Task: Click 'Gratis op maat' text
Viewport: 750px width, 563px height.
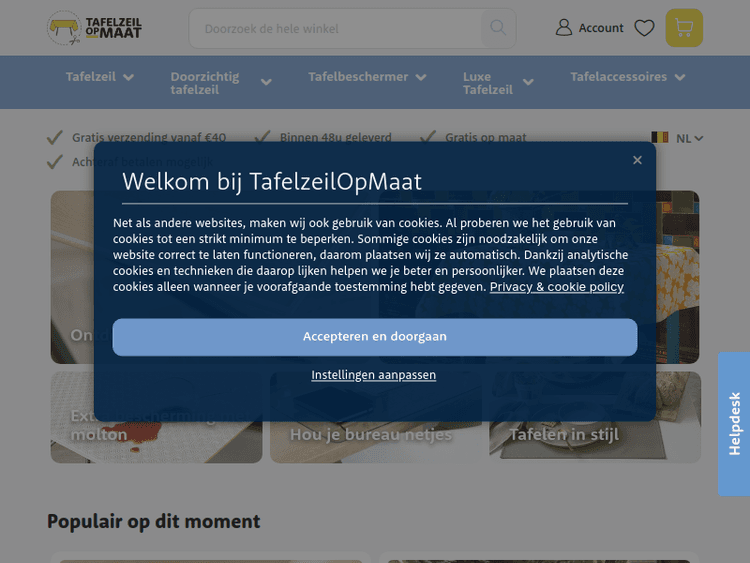Action: click(x=485, y=137)
